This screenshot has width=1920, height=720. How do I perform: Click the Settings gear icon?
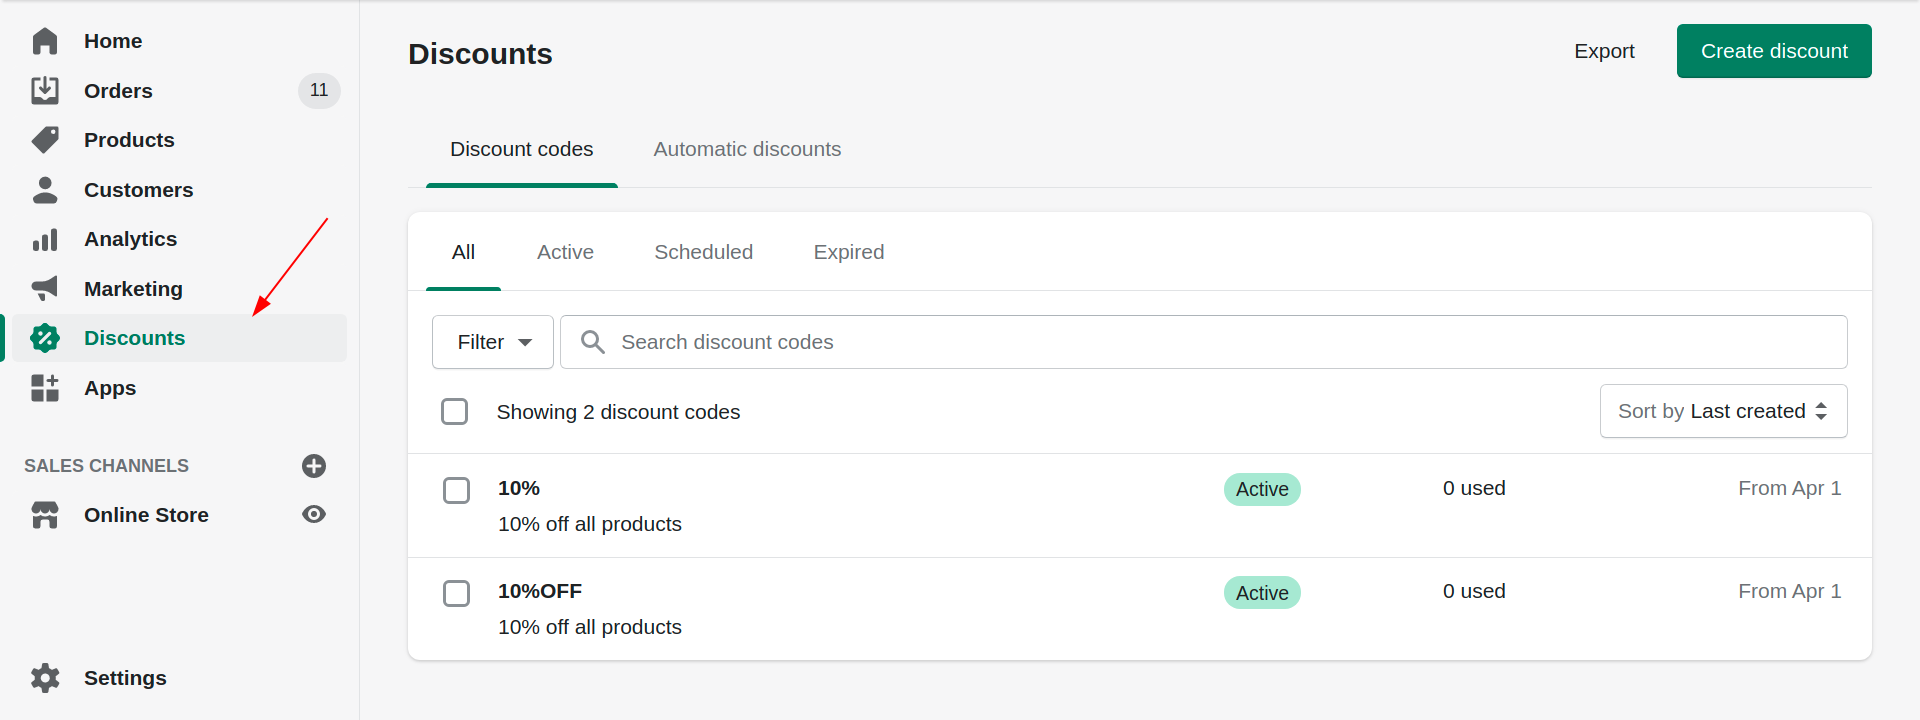click(45, 678)
